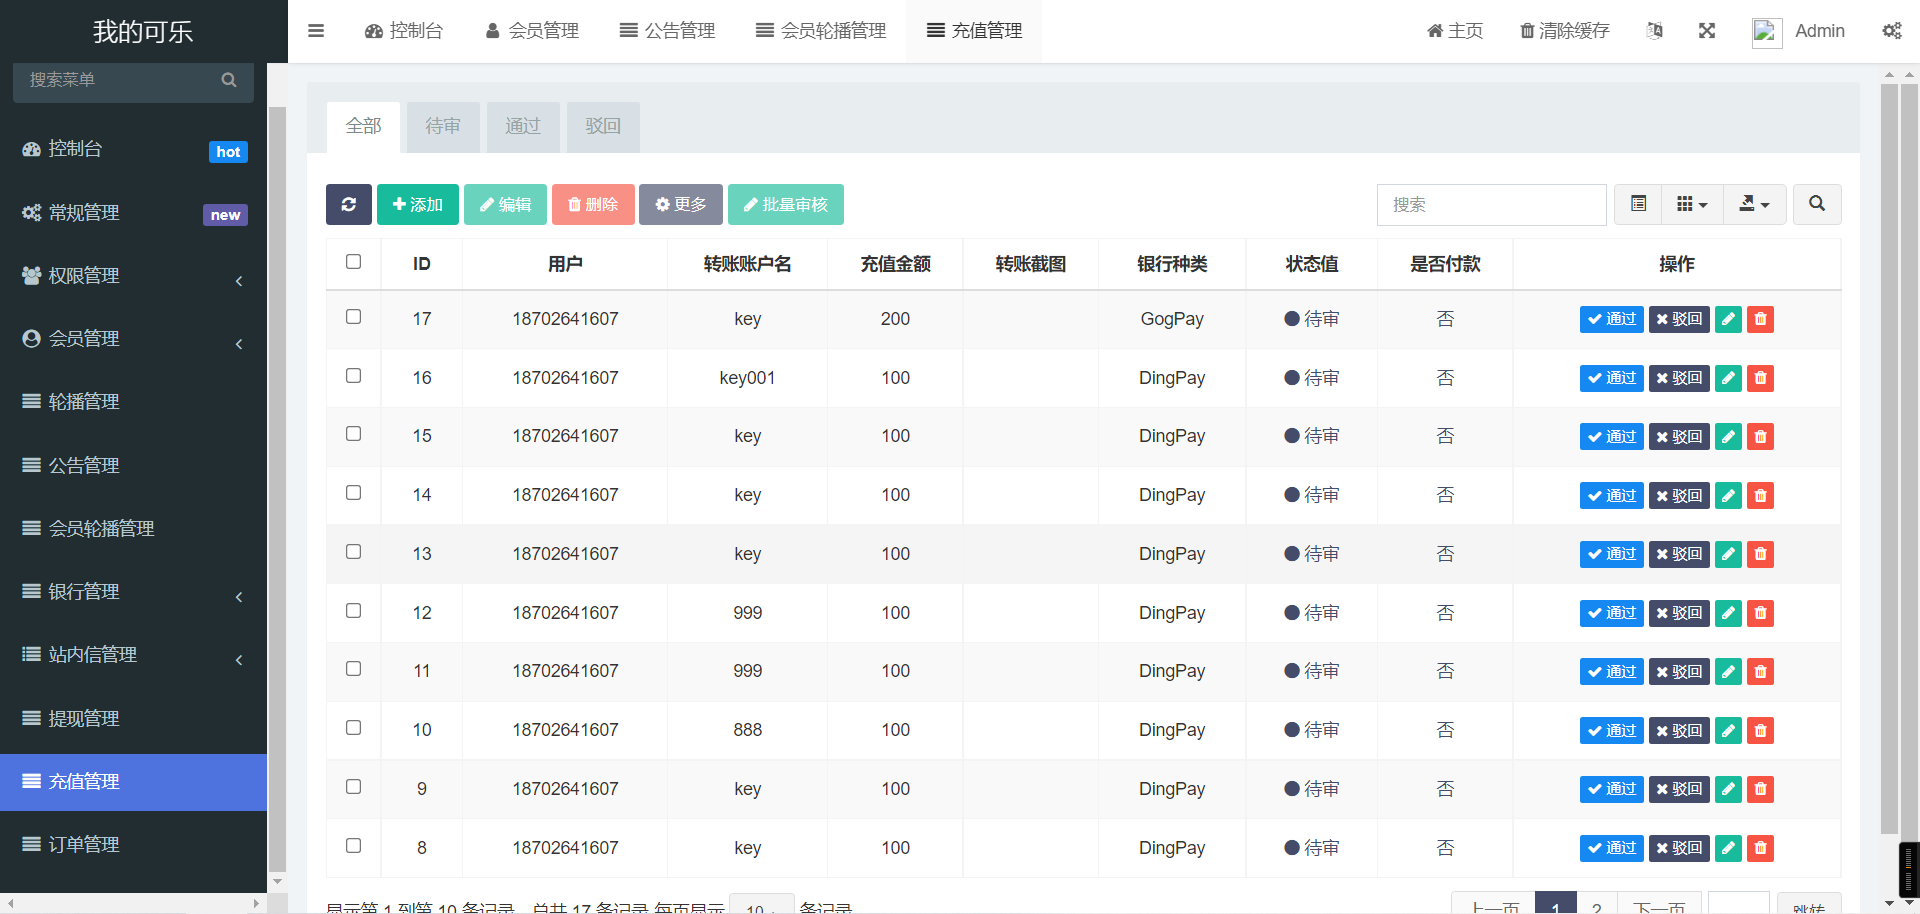Click the refresh icon button in toolbar
Screen dimensions: 1920x914
pyautogui.click(x=348, y=204)
